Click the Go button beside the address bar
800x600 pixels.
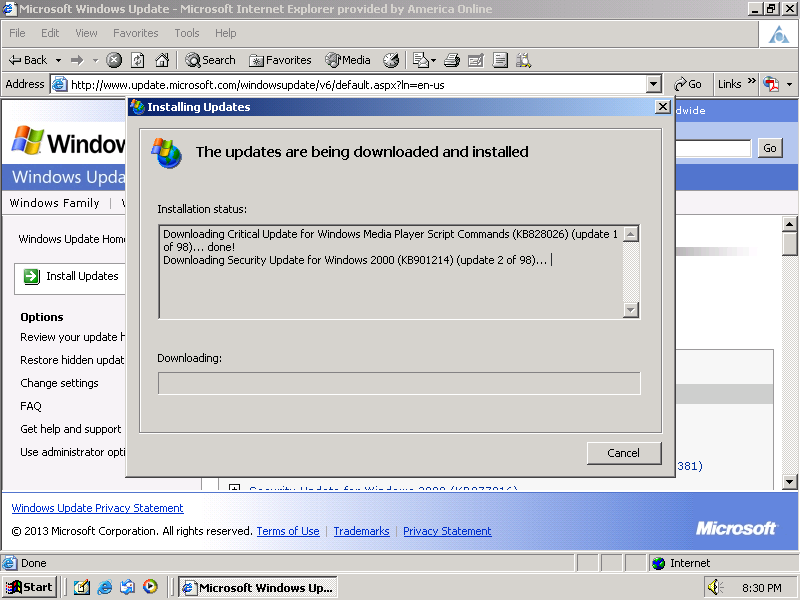[x=687, y=84]
